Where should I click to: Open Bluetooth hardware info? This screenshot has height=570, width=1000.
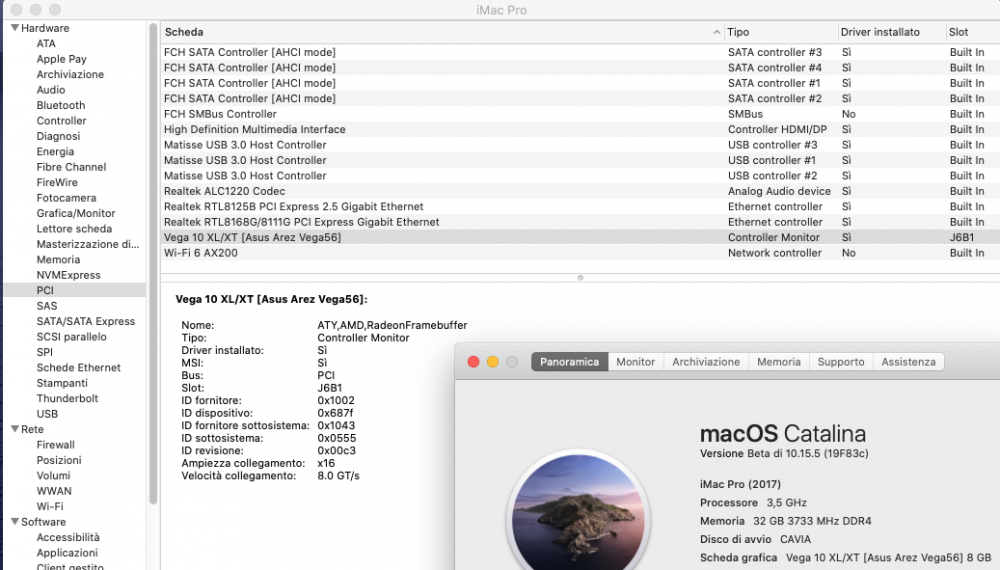point(61,105)
